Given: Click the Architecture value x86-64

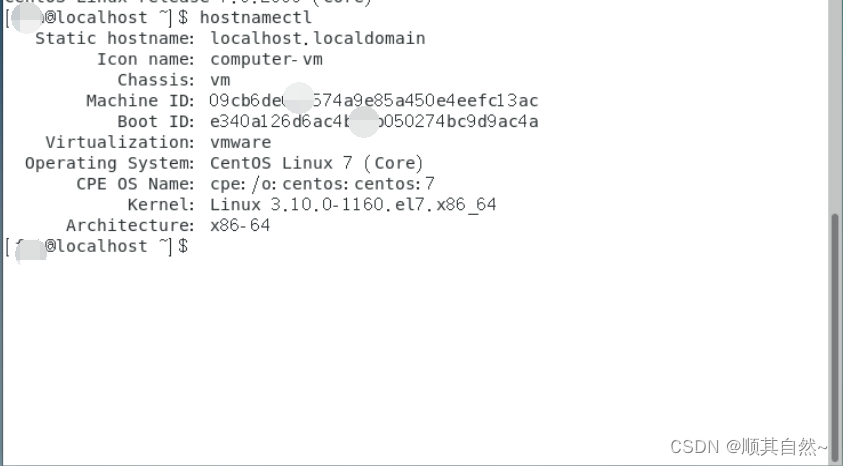Looking at the screenshot, I should pos(240,226).
